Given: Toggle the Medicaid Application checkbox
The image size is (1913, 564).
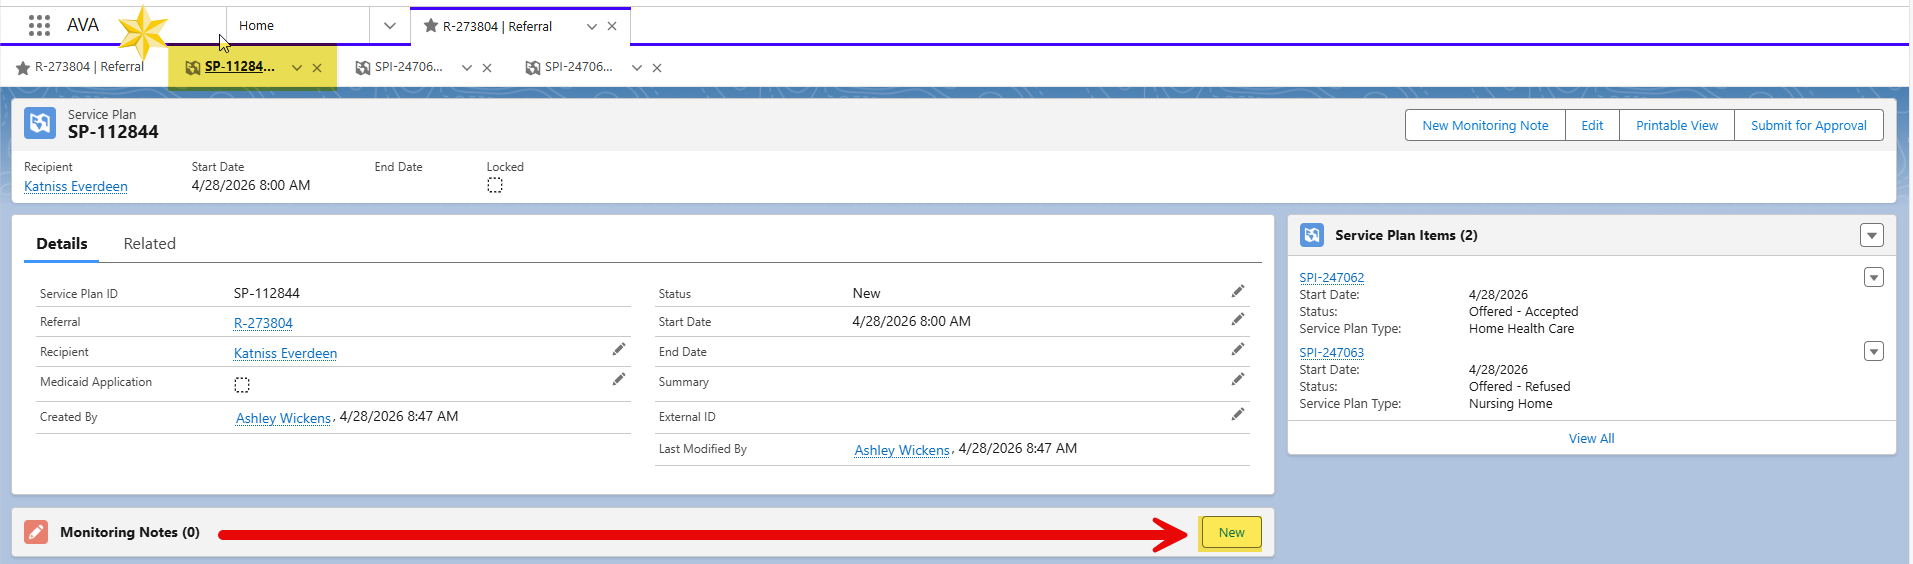Looking at the screenshot, I should [x=242, y=385].
